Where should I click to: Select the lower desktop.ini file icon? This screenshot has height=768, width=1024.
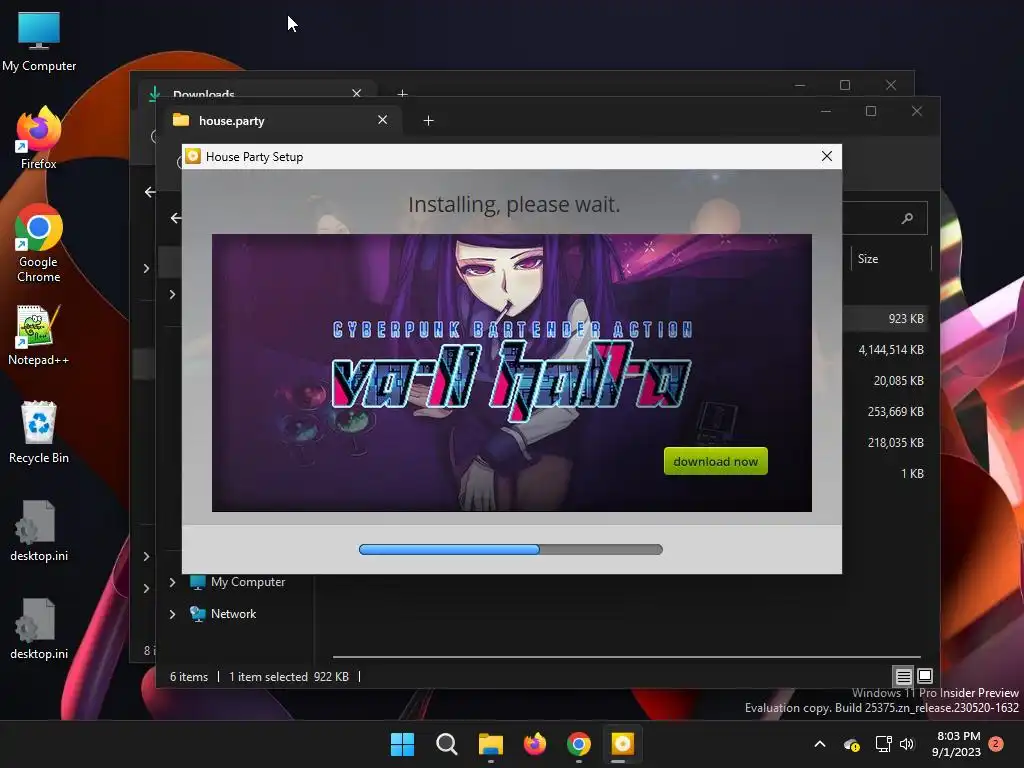tap(39, 629)
